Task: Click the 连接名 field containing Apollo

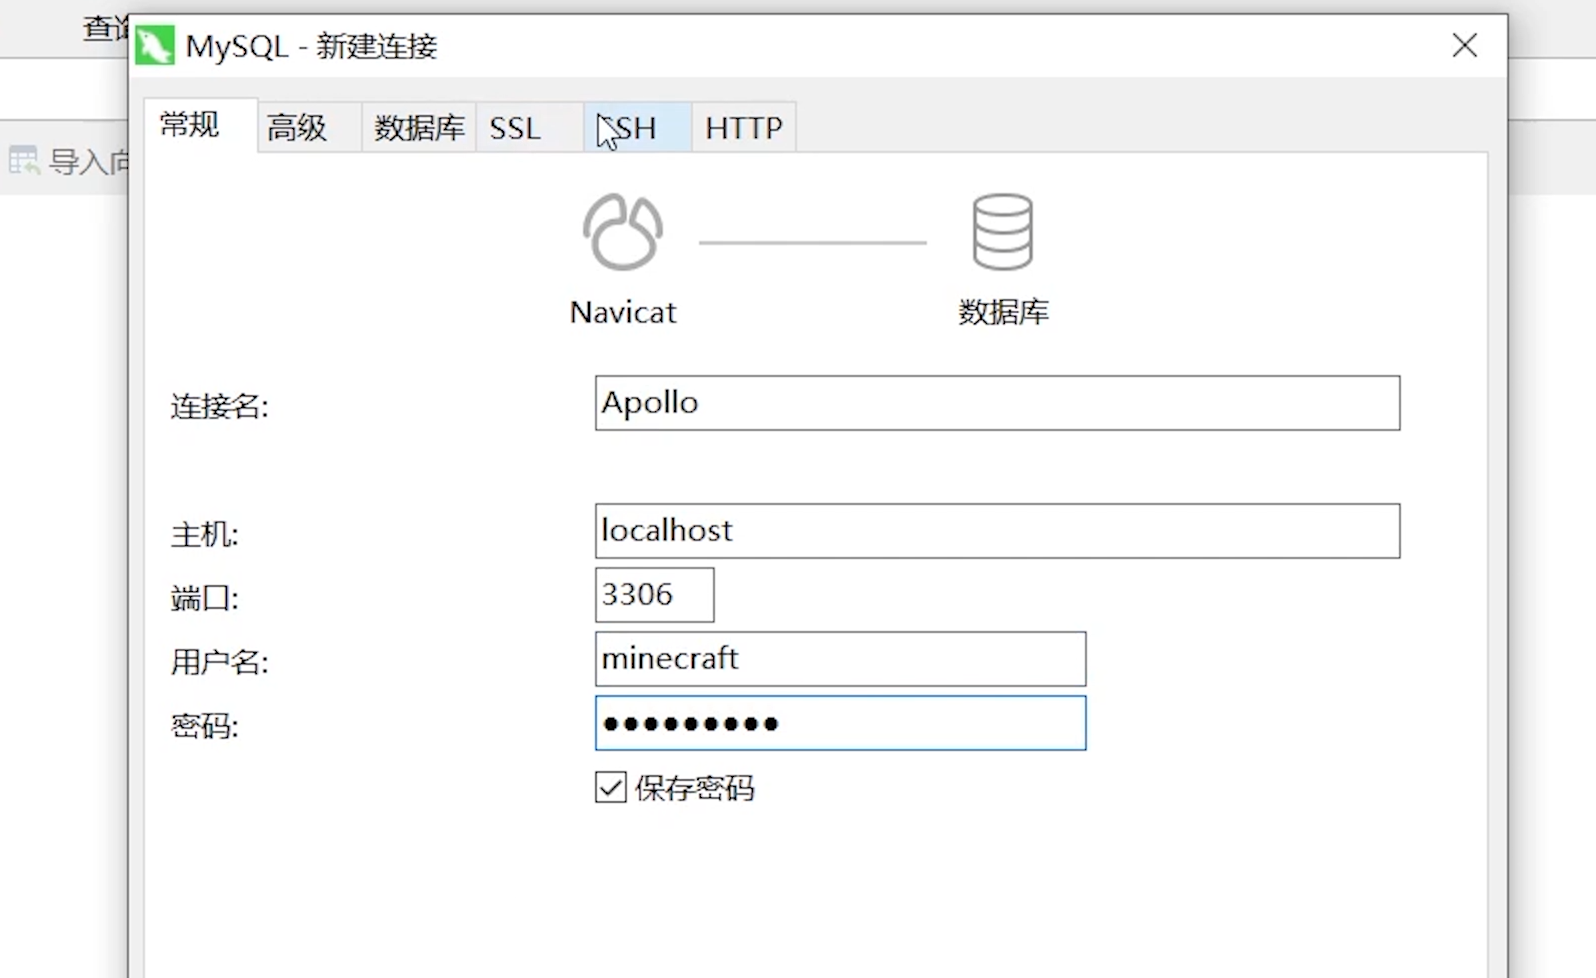Action: pos(997,403)
